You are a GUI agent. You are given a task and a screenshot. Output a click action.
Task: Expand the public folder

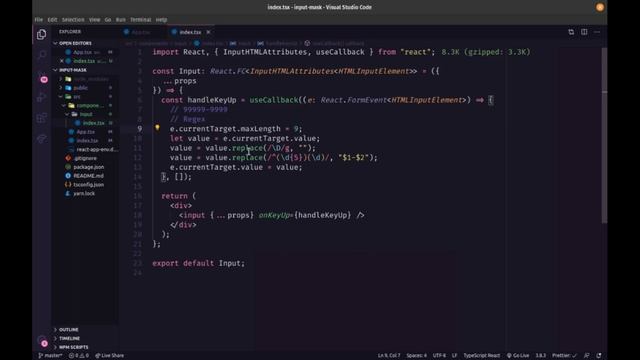click(x=80, y=88)
